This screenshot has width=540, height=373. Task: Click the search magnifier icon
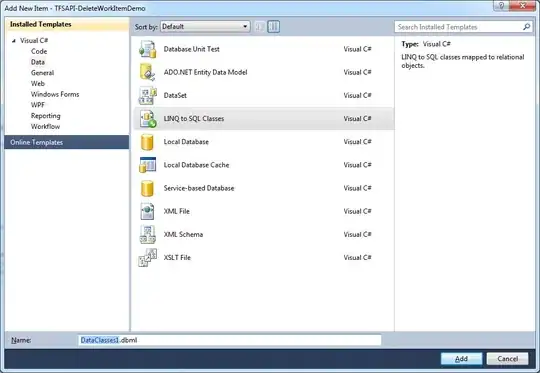pos(526,27)
